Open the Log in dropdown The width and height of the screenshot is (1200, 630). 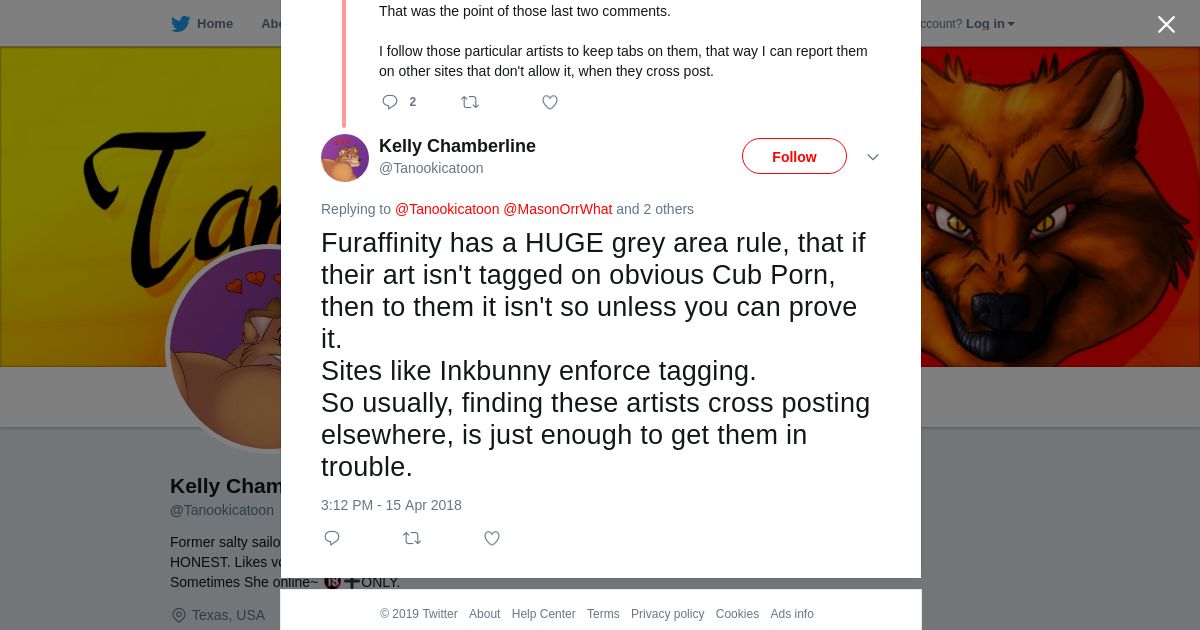coord(990,24)
